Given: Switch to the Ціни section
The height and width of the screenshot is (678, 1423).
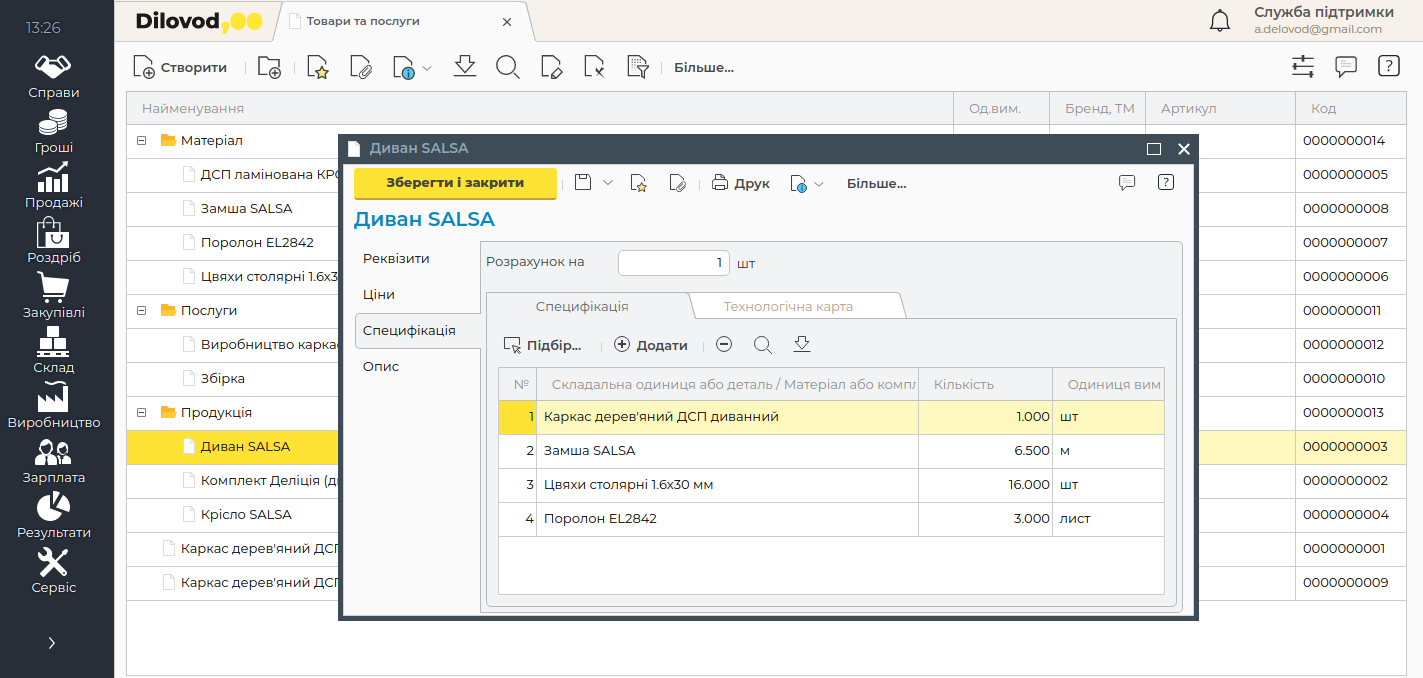Looking at the screenshot, I should [379, 294].
